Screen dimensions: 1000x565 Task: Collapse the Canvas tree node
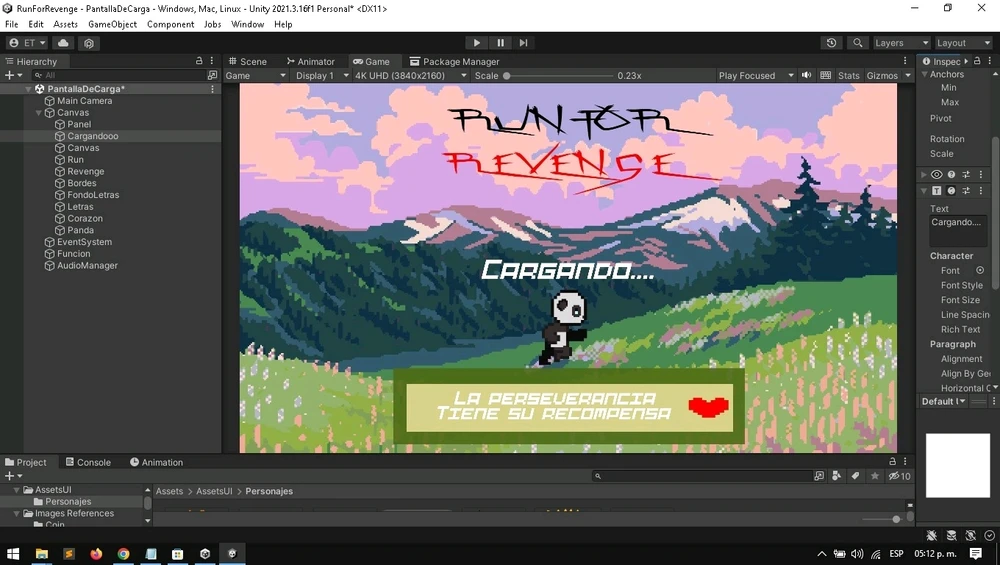(39, 113)
